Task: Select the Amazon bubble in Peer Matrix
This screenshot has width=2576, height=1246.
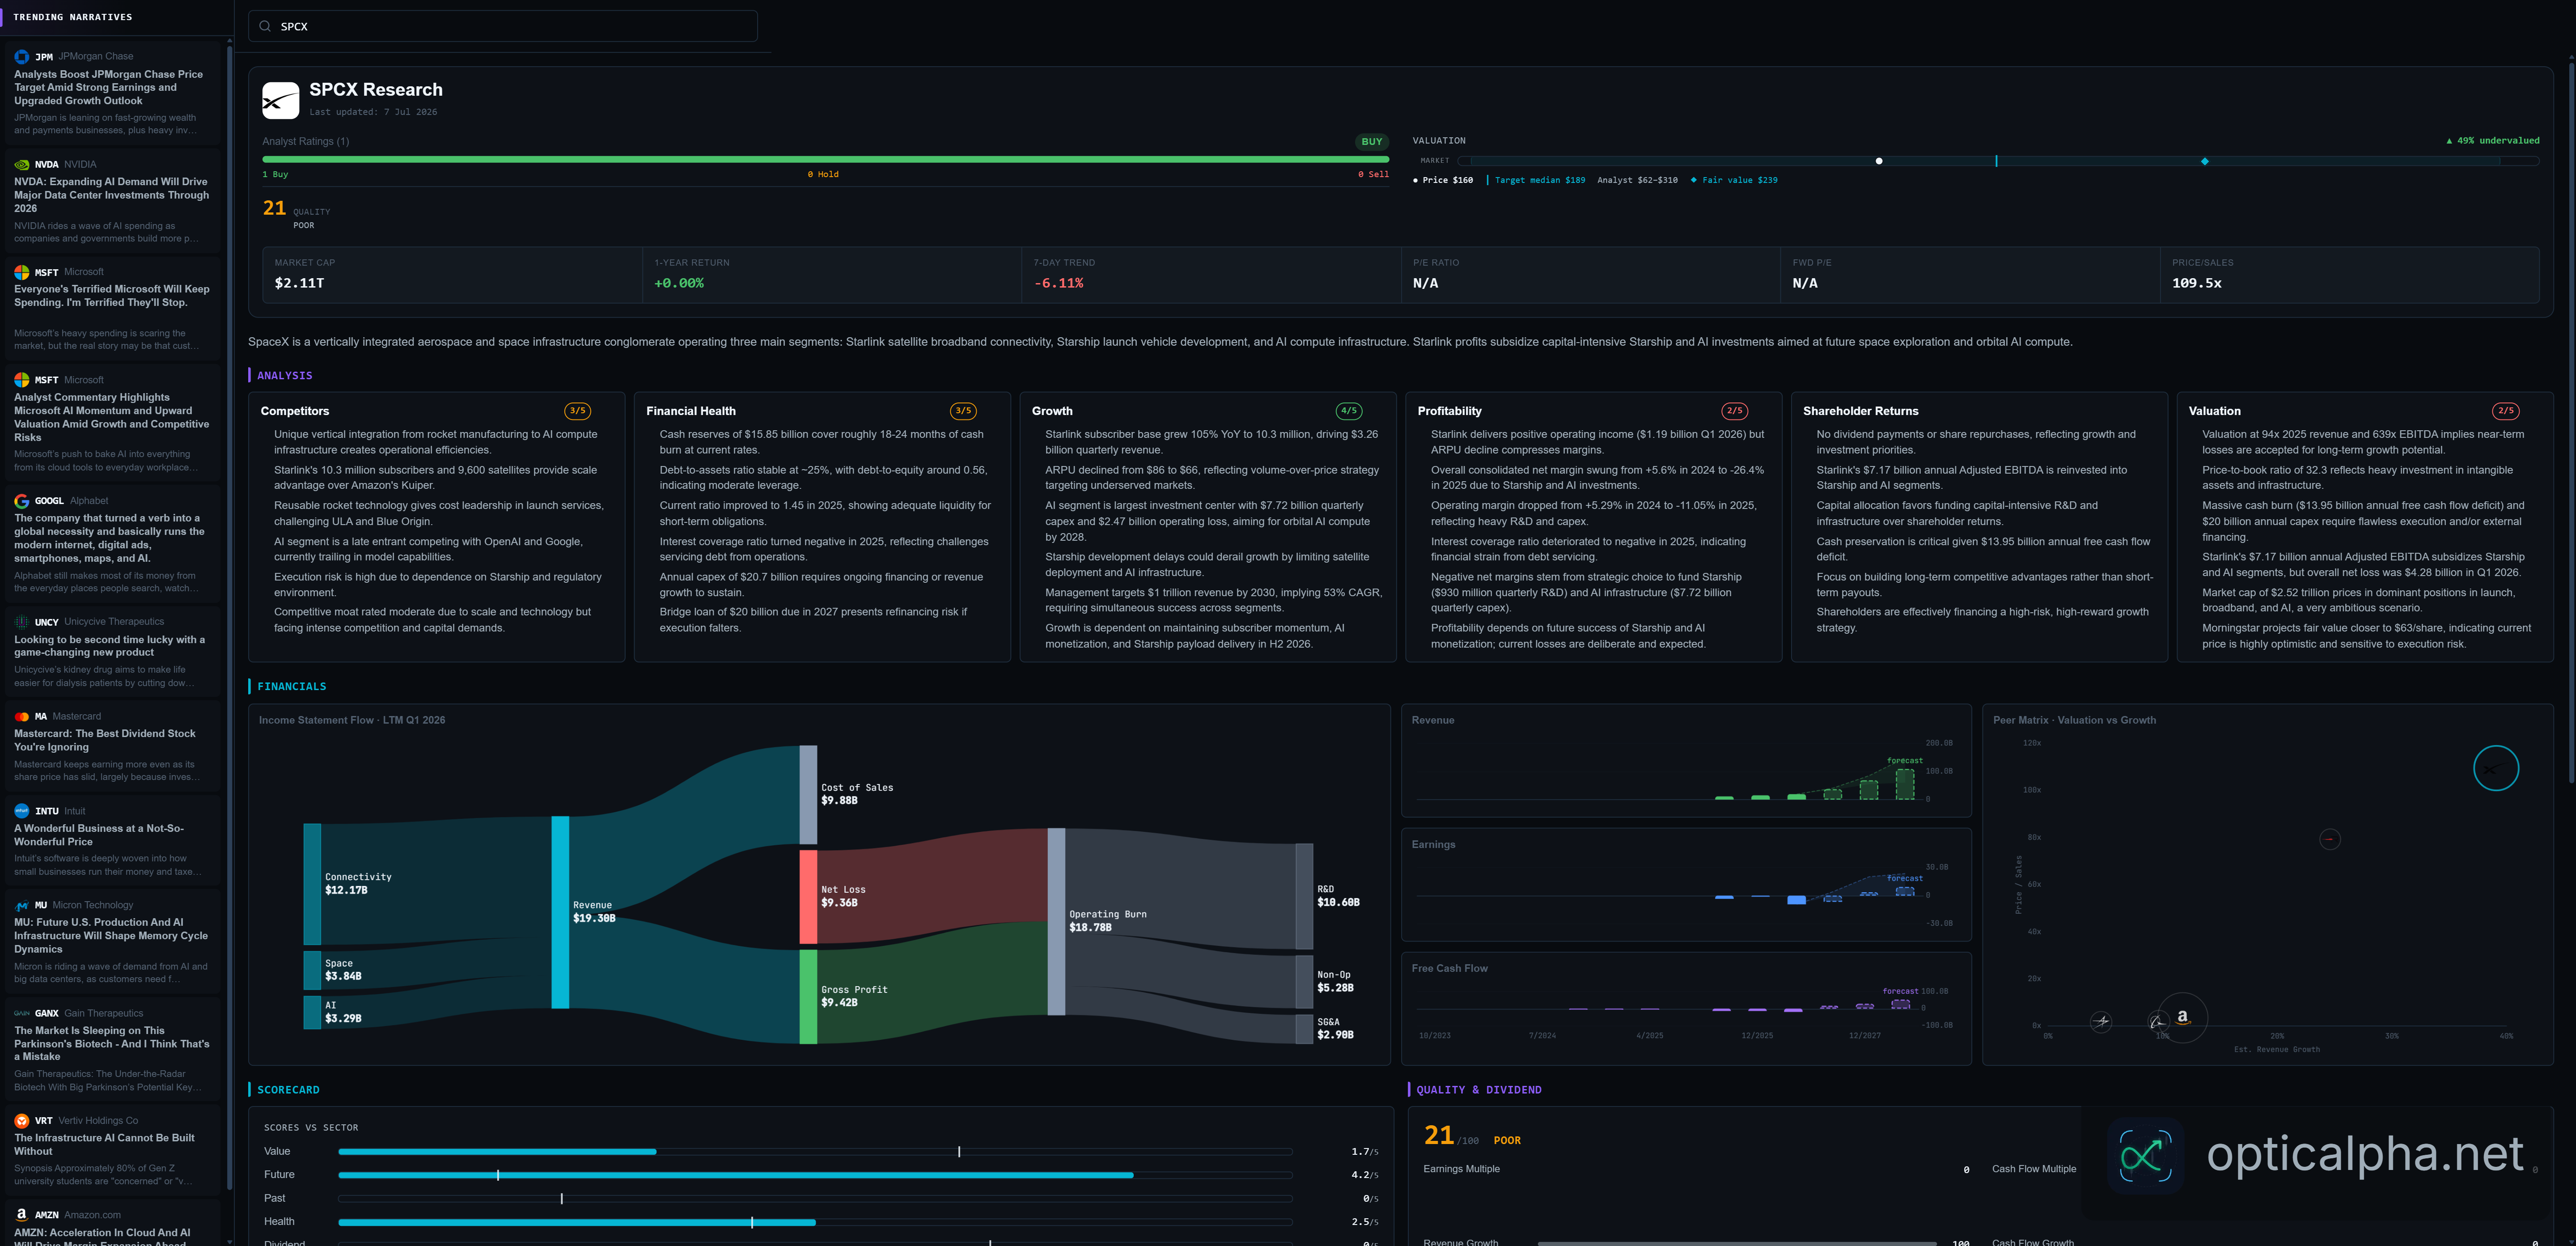Action: [x=2182, y=1017]
